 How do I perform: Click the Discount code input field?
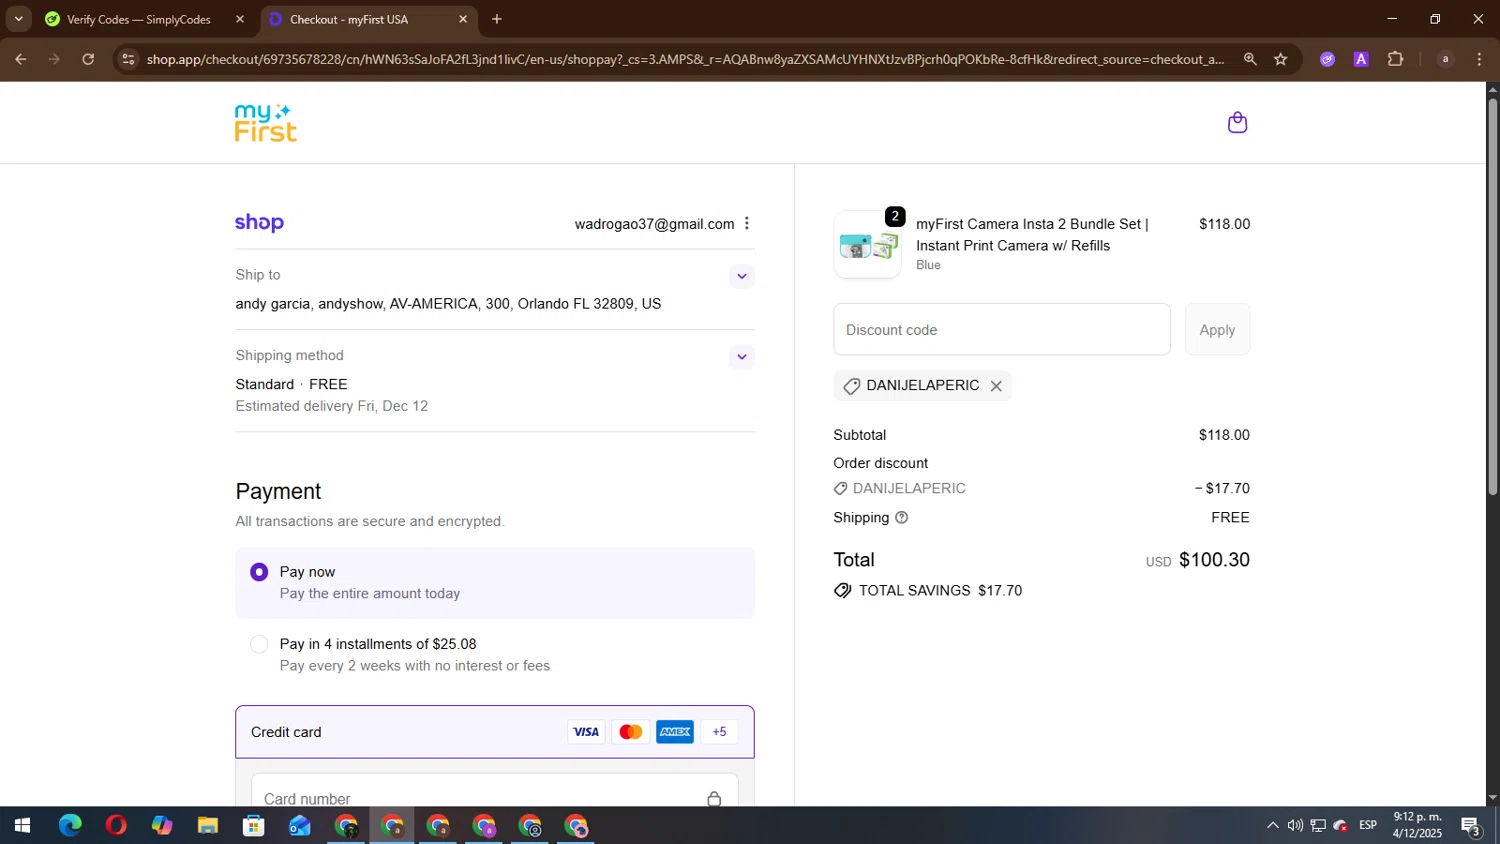[x=1002, y=330]
